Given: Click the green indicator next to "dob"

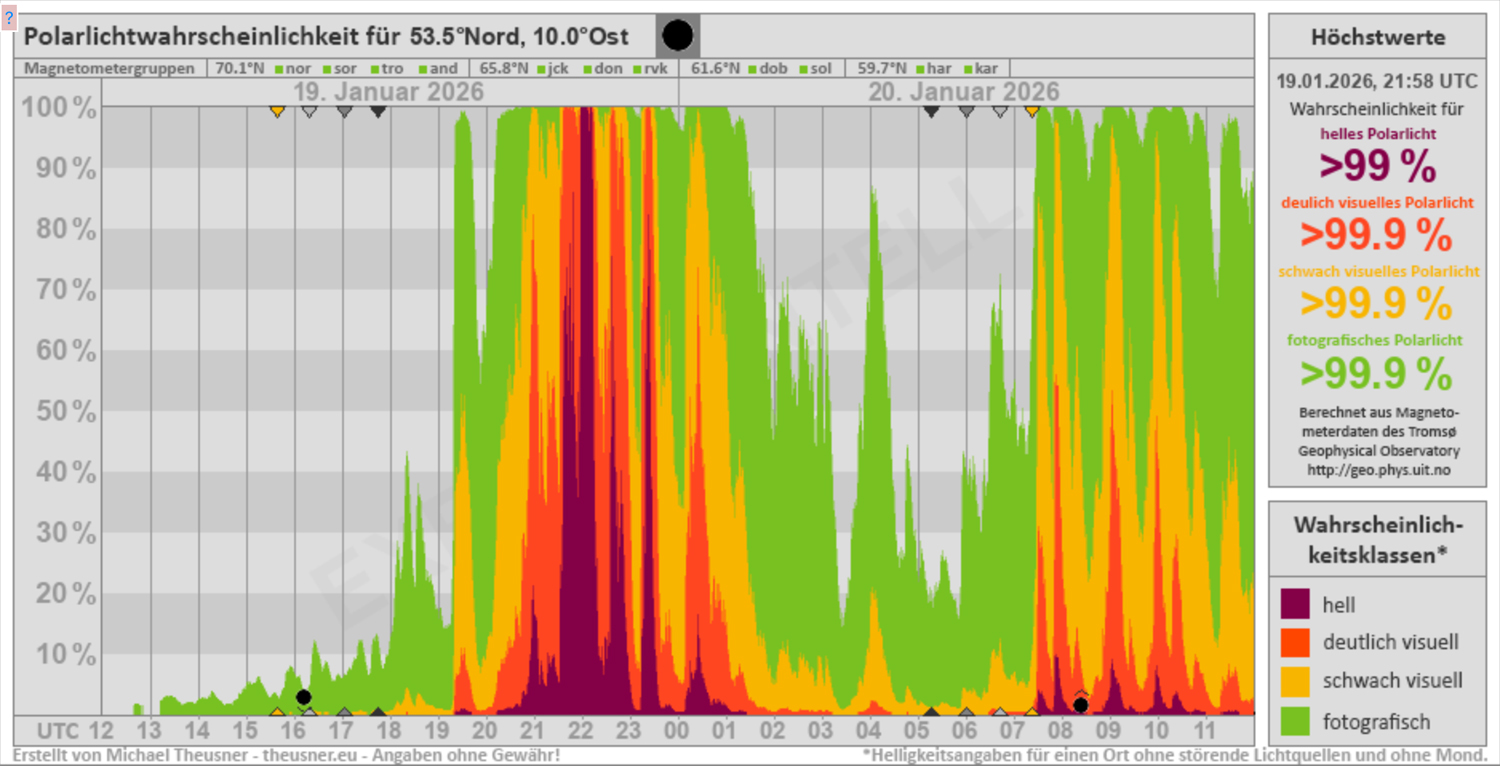Looking at the screenshot, I should [751, 69].
